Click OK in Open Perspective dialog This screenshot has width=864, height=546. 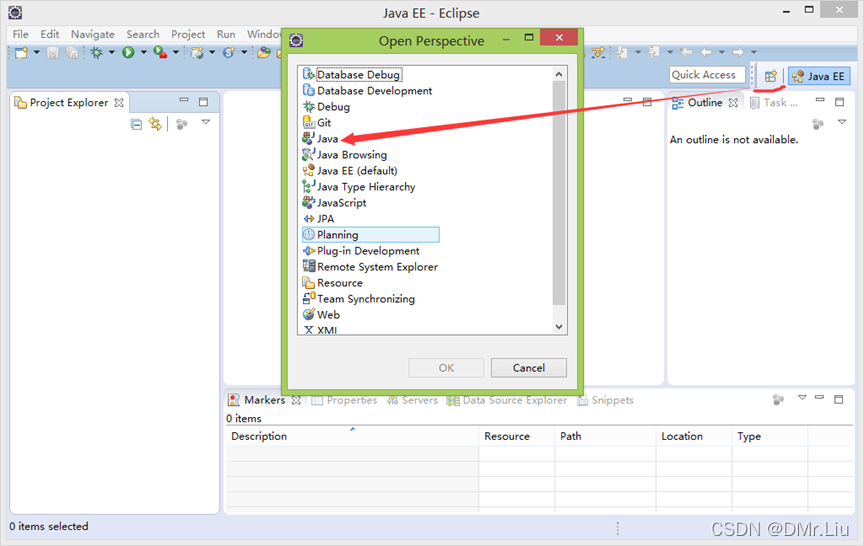[446, 367]
